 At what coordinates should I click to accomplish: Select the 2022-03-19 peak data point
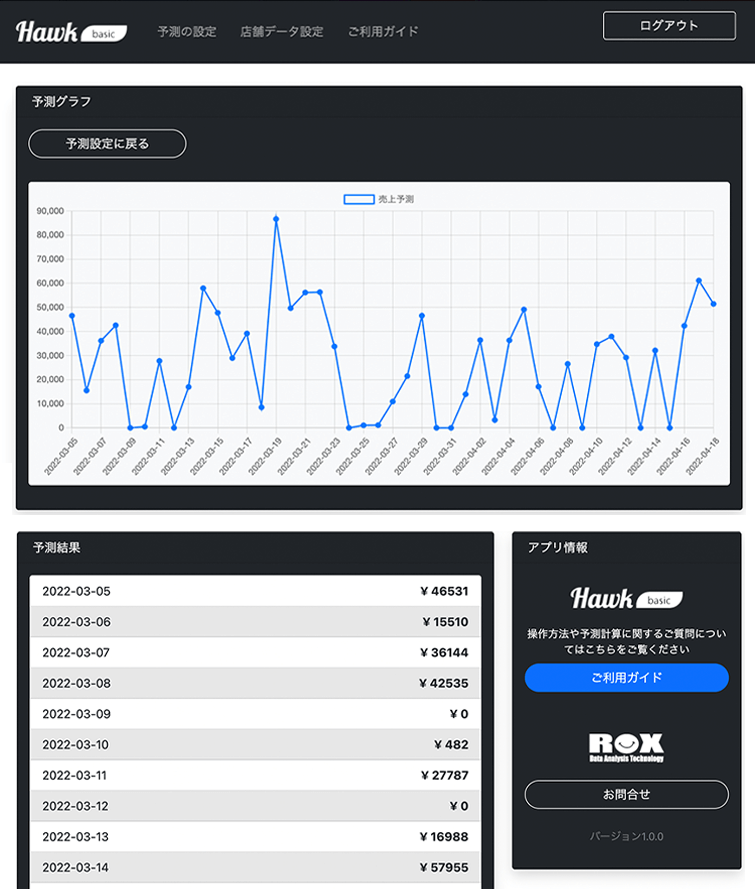pyautogui.click(x=276, y=219)
